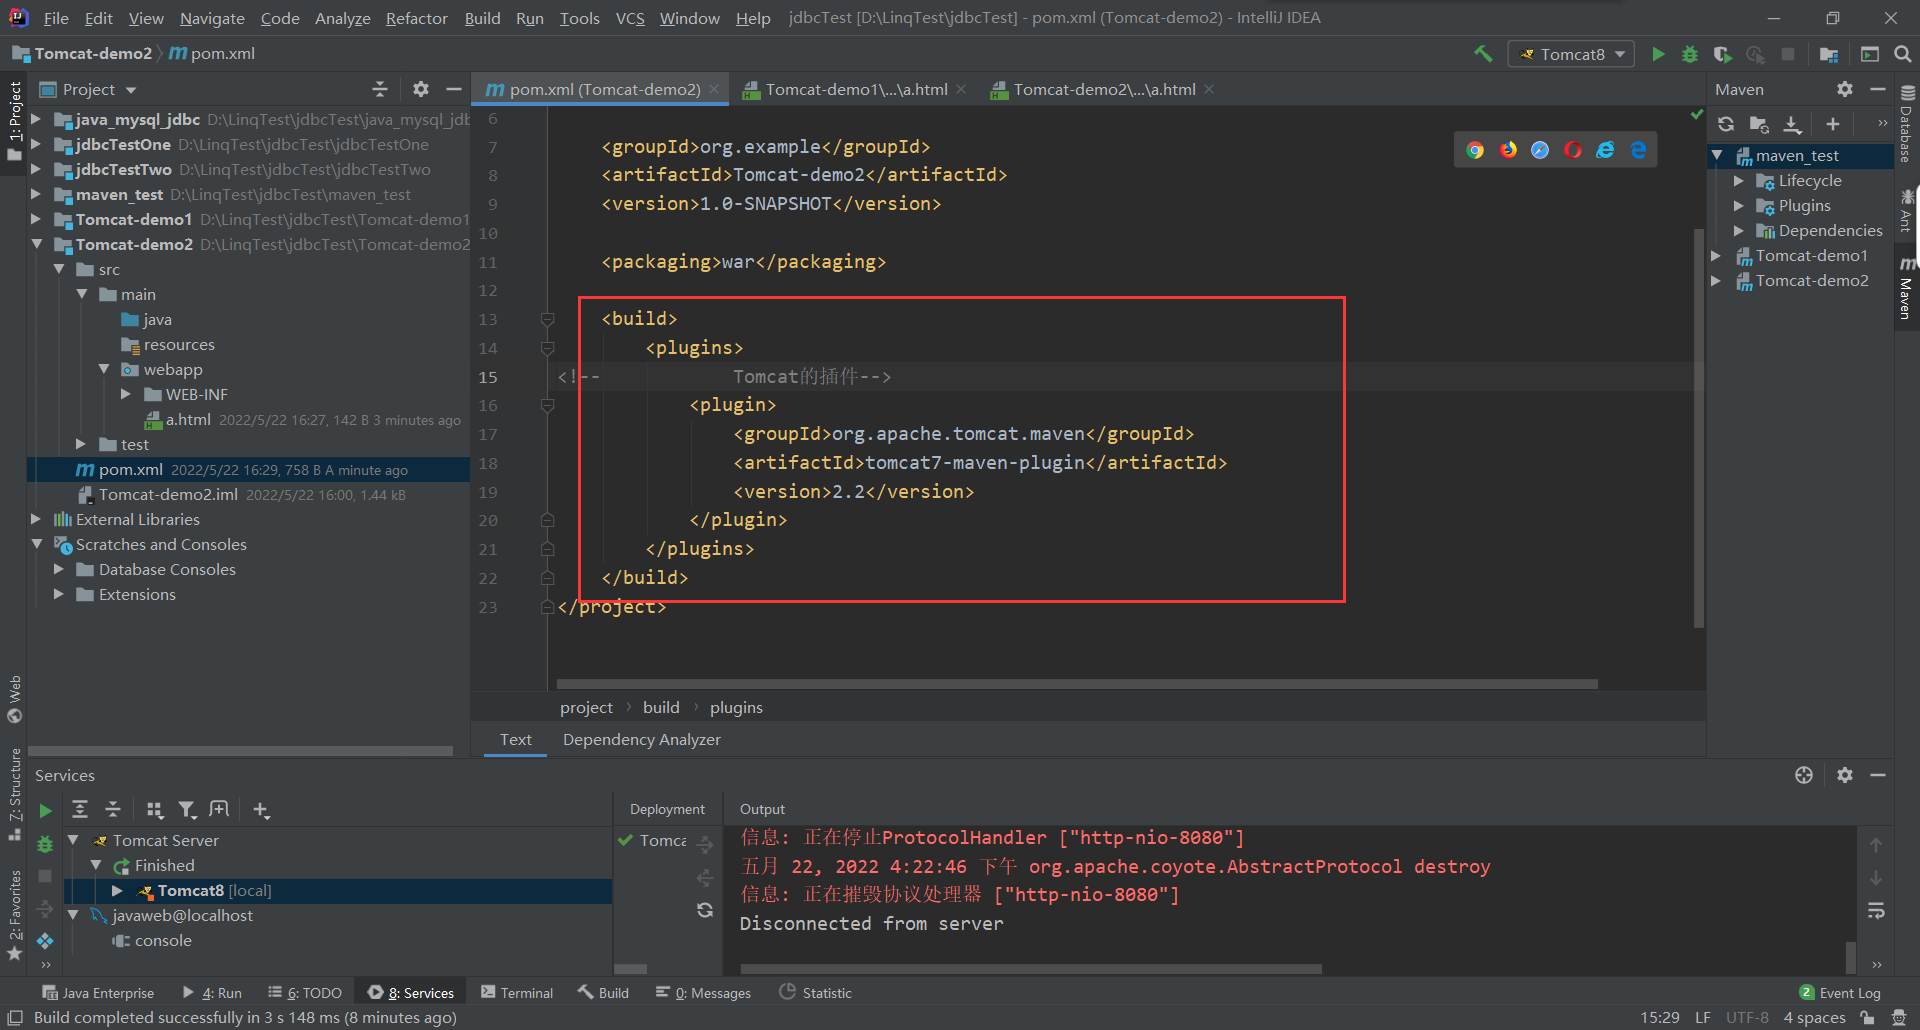The height and width of the screenshot is (1030, 1920).
Task: Open pom.xml in Firefox browser icon
Action: (x=1508, y=150)
